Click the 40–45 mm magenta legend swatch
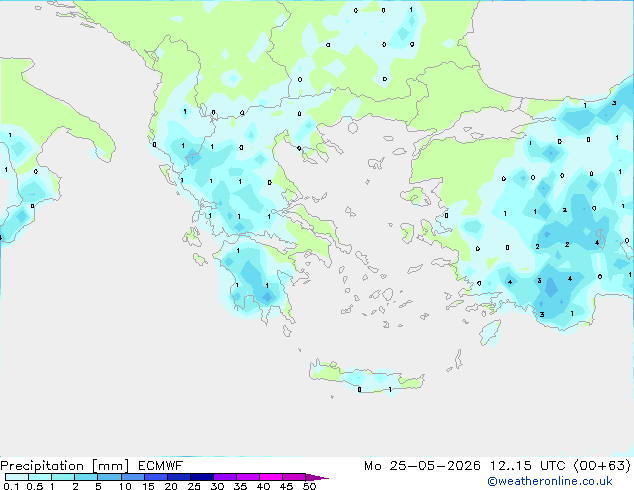The width and height of the screenshot is (634, 490). pyautogui.click(x=271, y=477)
